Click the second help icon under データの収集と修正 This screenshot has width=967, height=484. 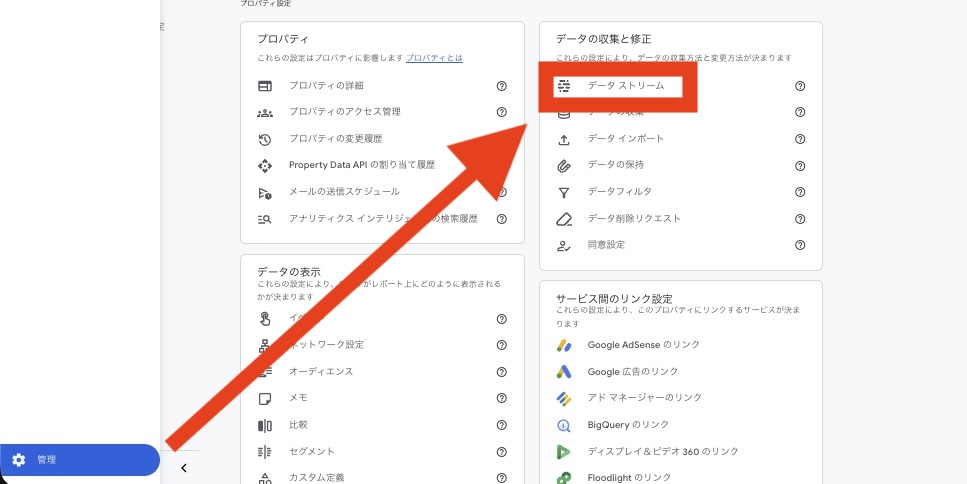pos(800,112)
